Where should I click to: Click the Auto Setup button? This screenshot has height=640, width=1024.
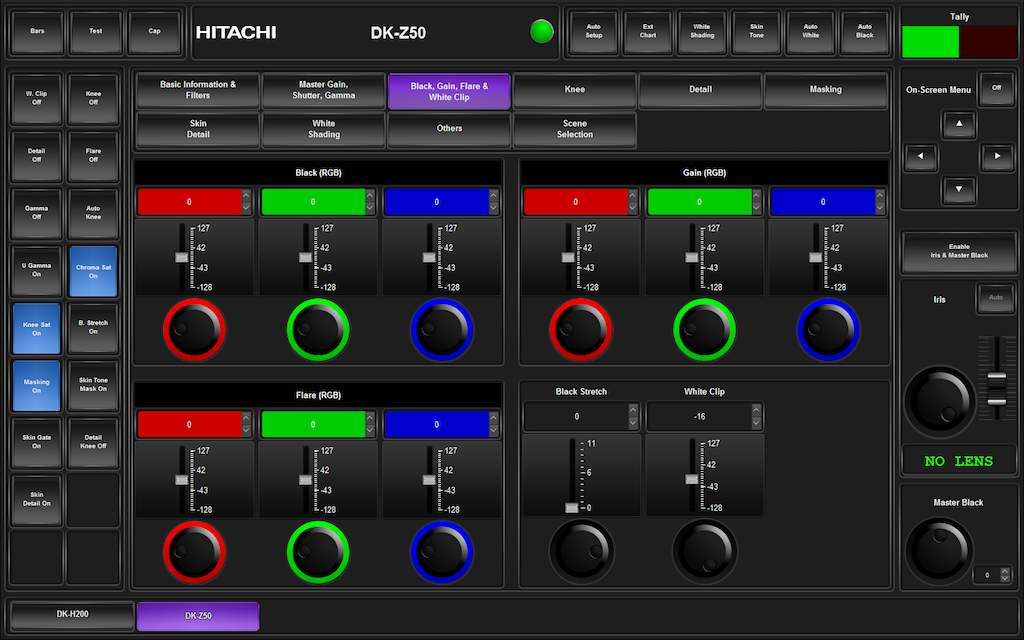(594, 31)
